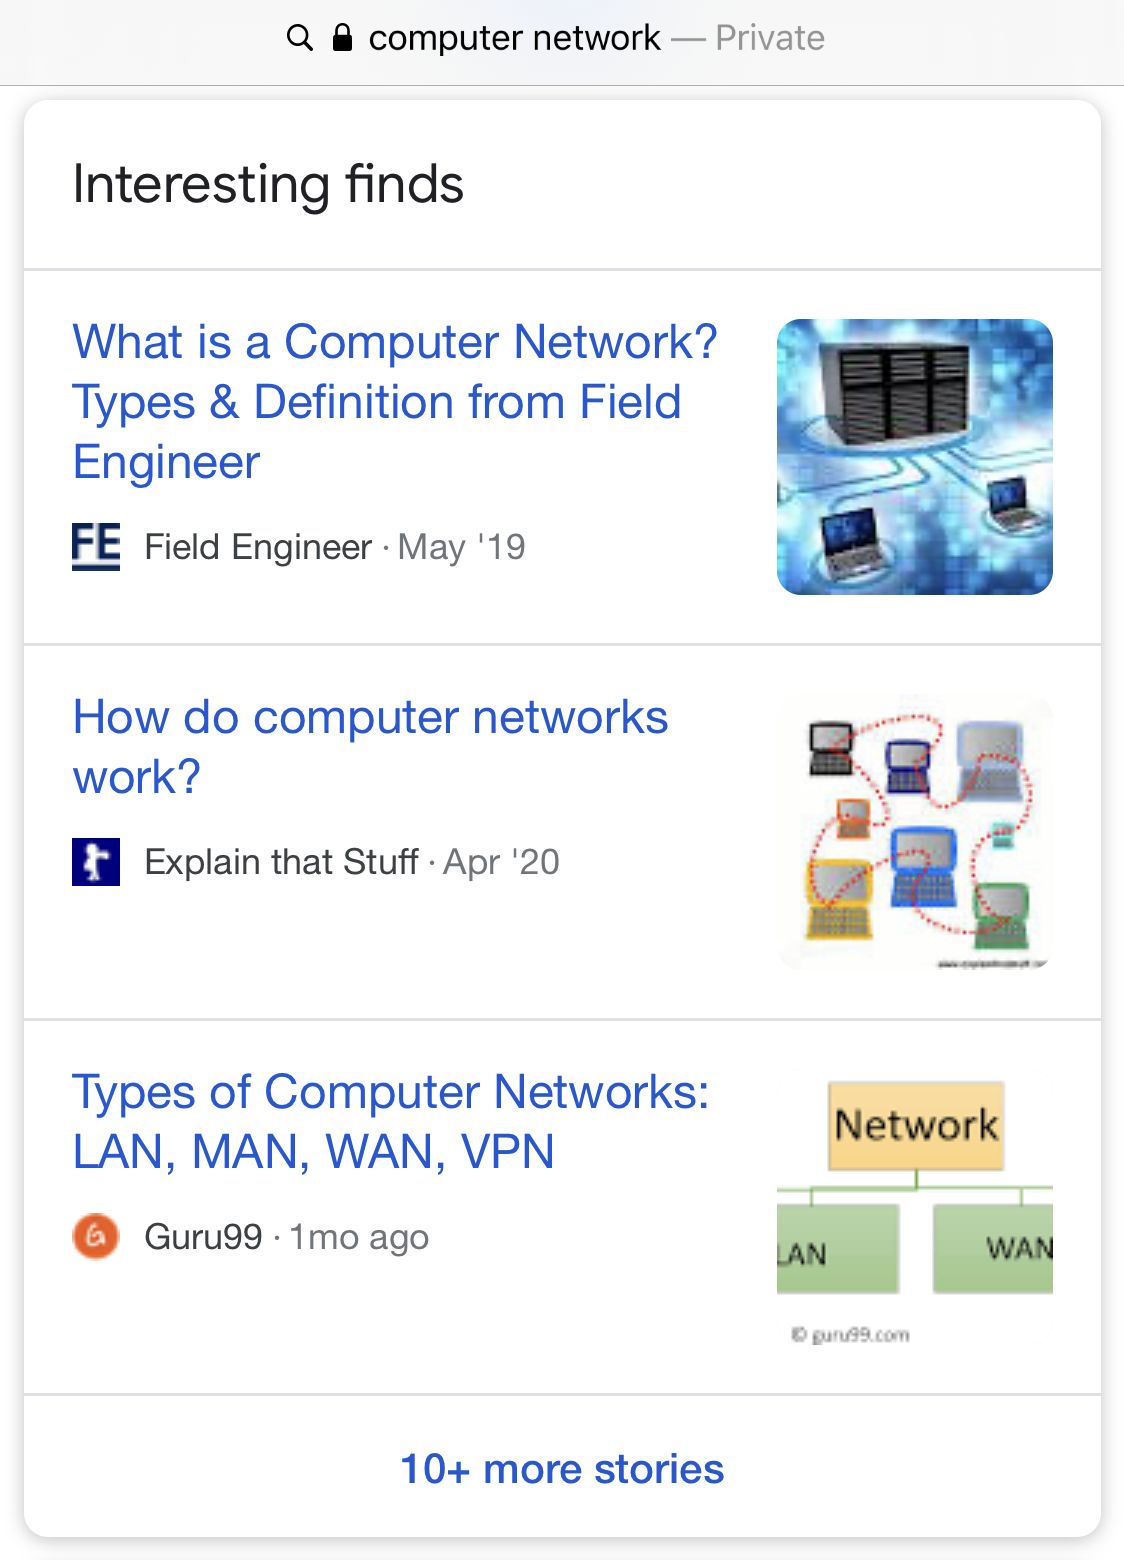Viewport: 1124px width, 1560px height.
Task: Expand "10+ more stories" list
Action: 562,1469
